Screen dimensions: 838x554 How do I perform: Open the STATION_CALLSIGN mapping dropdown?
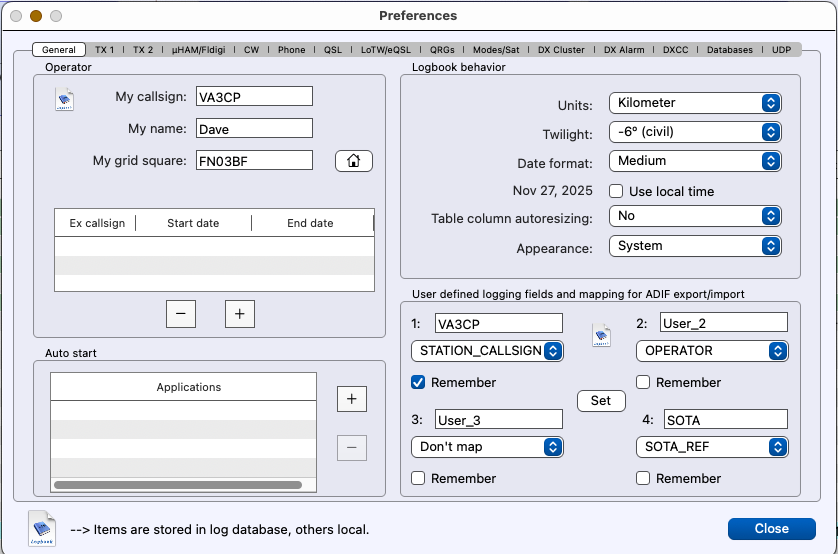(487, 351)
